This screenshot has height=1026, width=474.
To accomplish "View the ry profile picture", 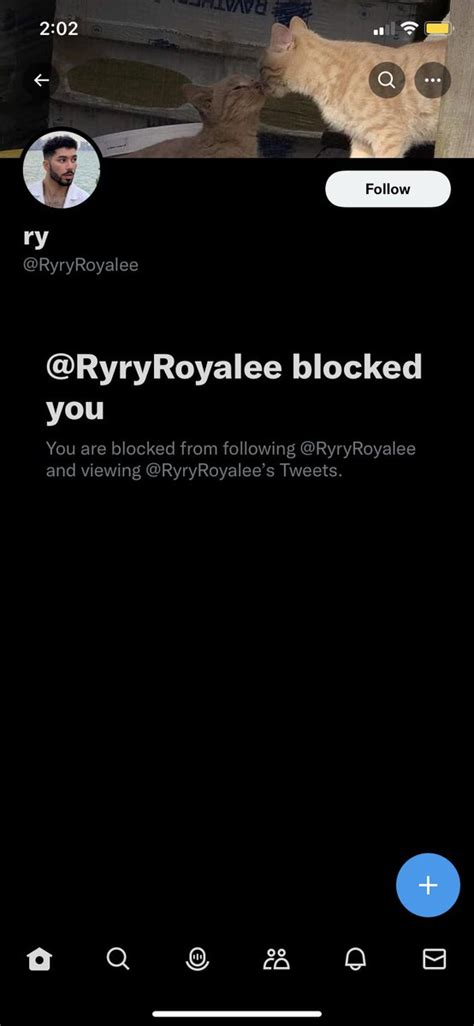I will click(62, 169).
